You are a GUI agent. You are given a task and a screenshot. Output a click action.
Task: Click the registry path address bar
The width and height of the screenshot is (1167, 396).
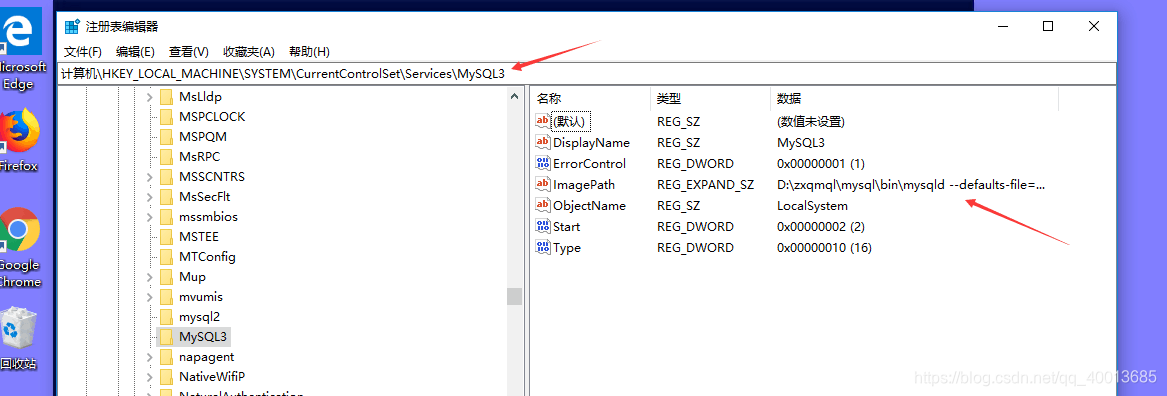(586, 74)
